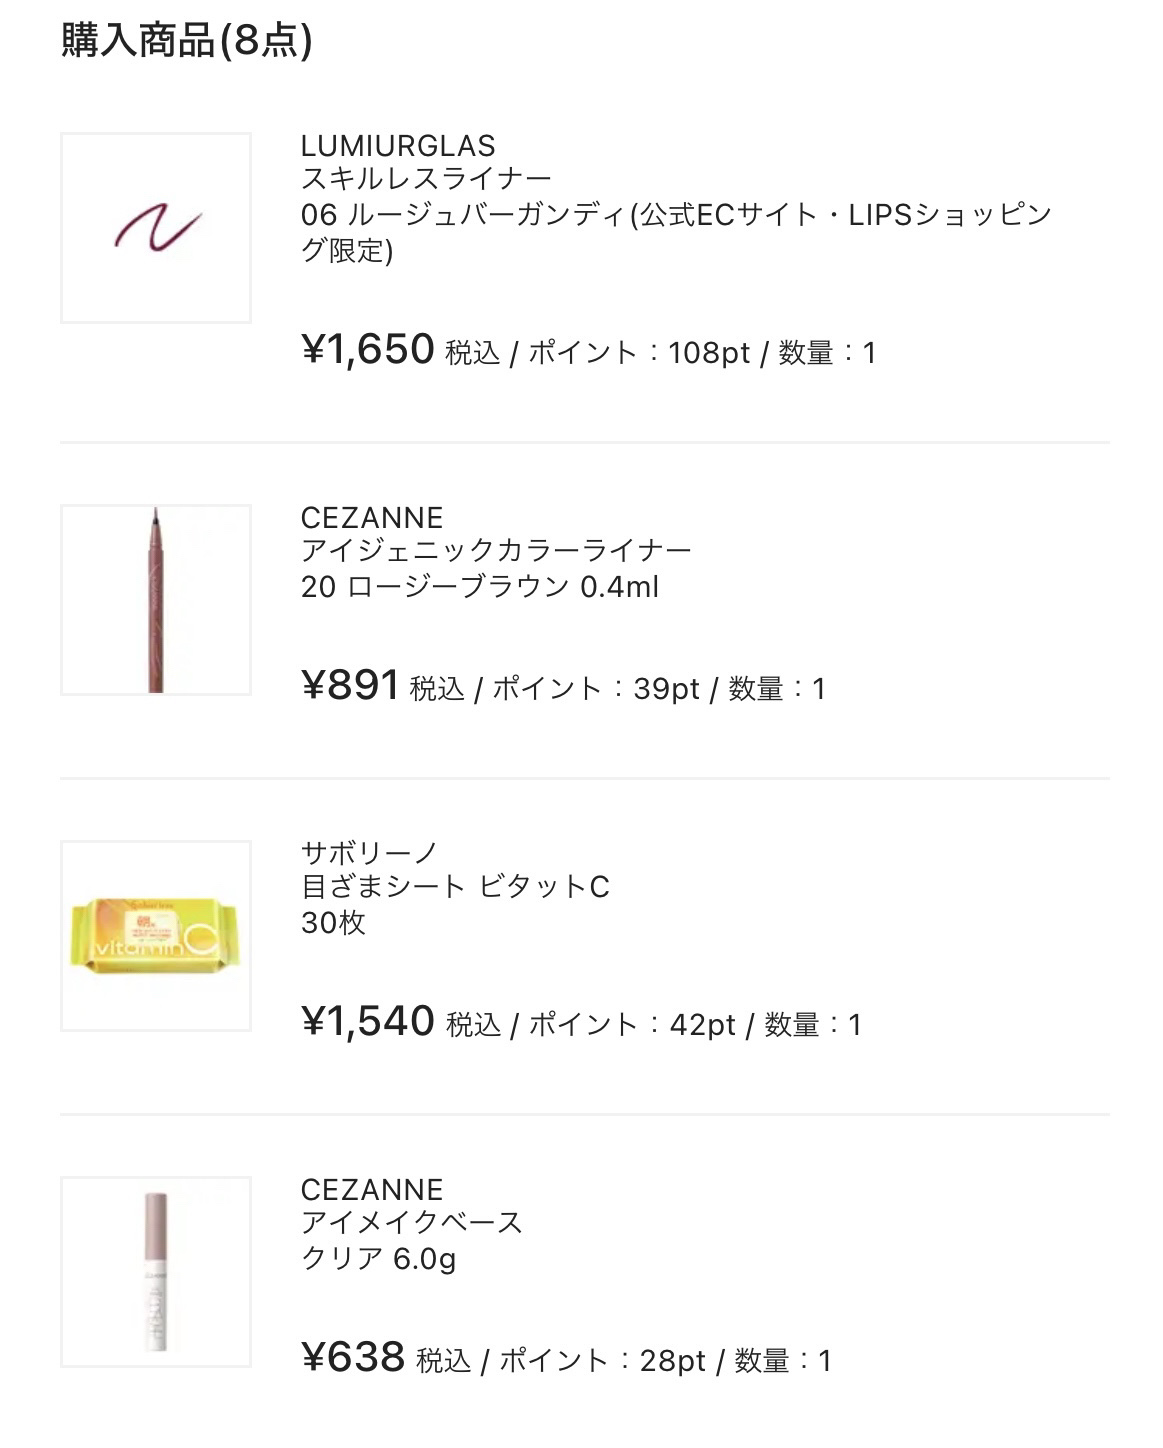Select the クリア 6.0g variant text
The width and height of the screenshot is (1163, 1448).
click(x=378, y=1259)
